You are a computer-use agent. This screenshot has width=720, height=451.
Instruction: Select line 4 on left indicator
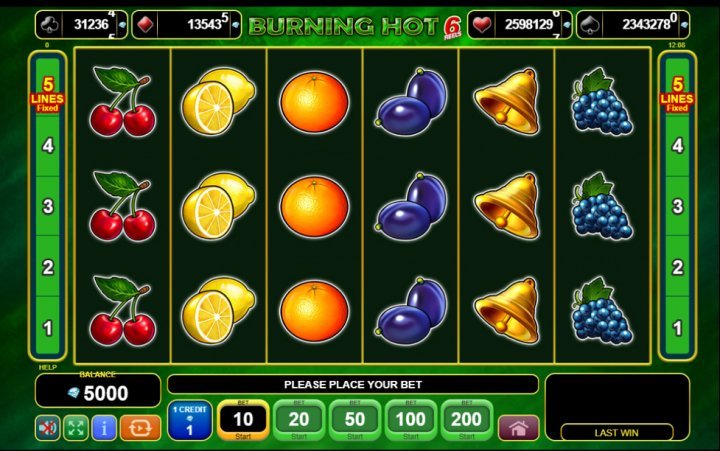pos(48,146)
